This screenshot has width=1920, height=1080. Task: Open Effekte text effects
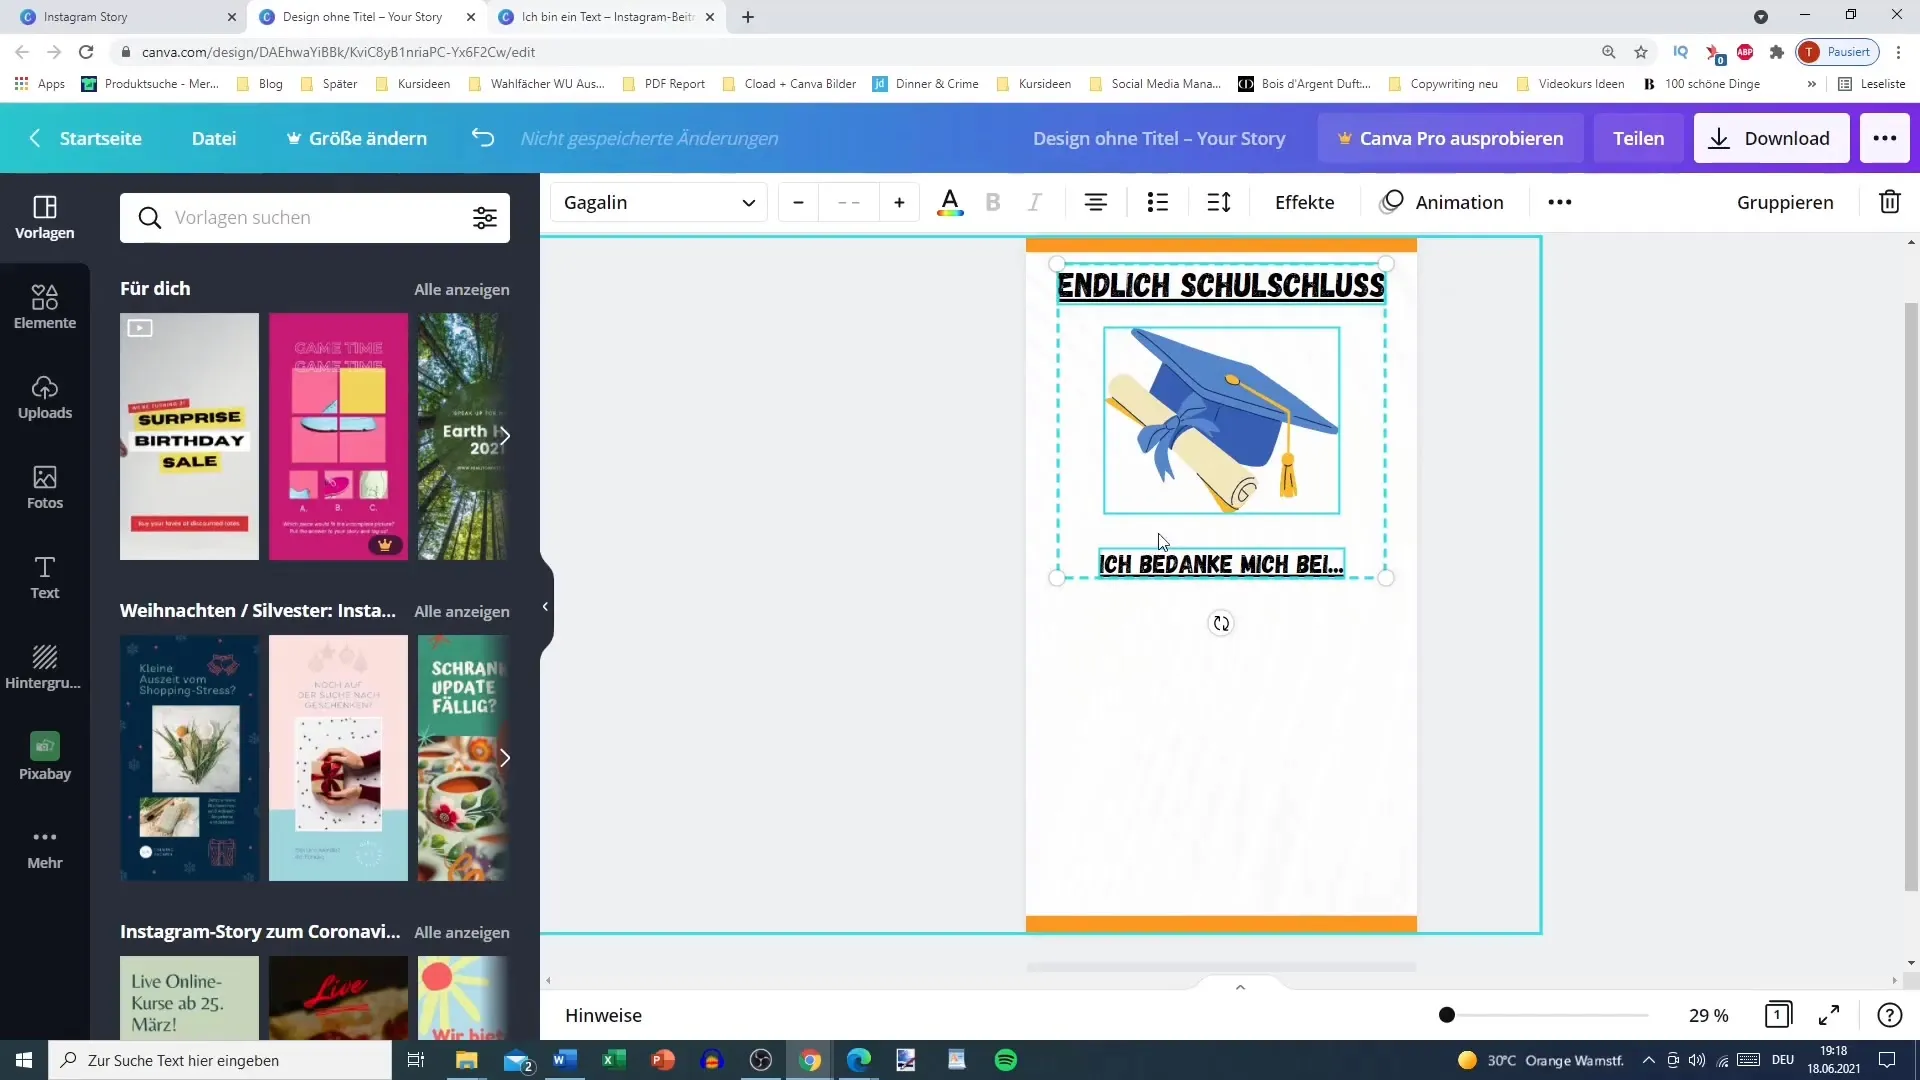click(x=1304, y=202)
